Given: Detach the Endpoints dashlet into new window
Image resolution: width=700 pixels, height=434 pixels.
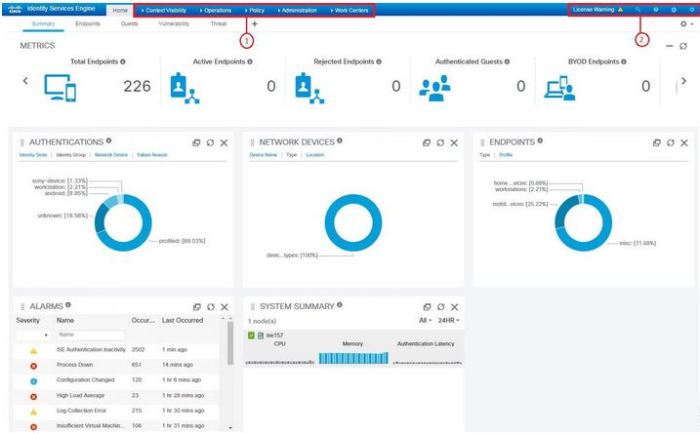Looking at the screenshot, I should point(656,143).
